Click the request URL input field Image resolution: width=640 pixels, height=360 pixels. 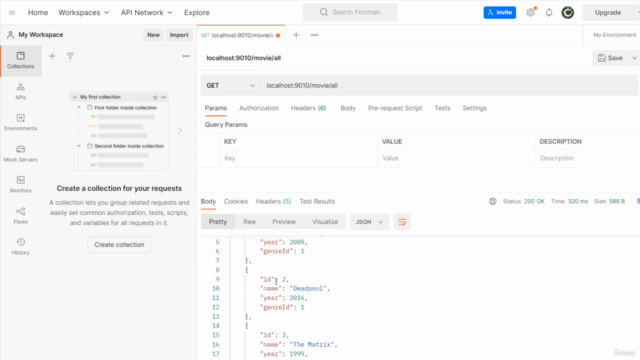click(x=449, y=86)
